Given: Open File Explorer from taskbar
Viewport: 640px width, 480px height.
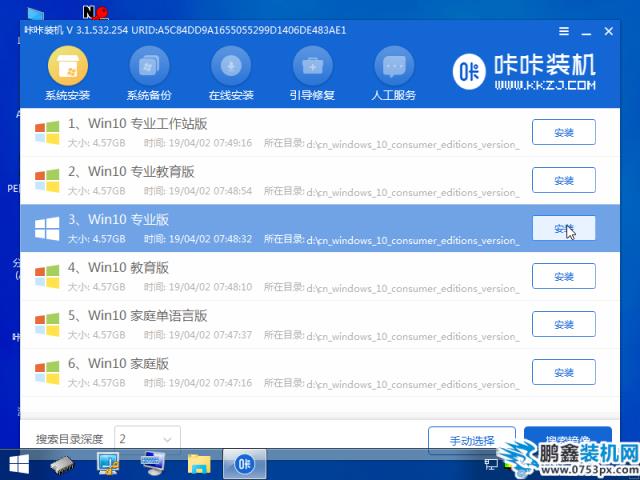Looking at the screenshot, I should 199,463.
